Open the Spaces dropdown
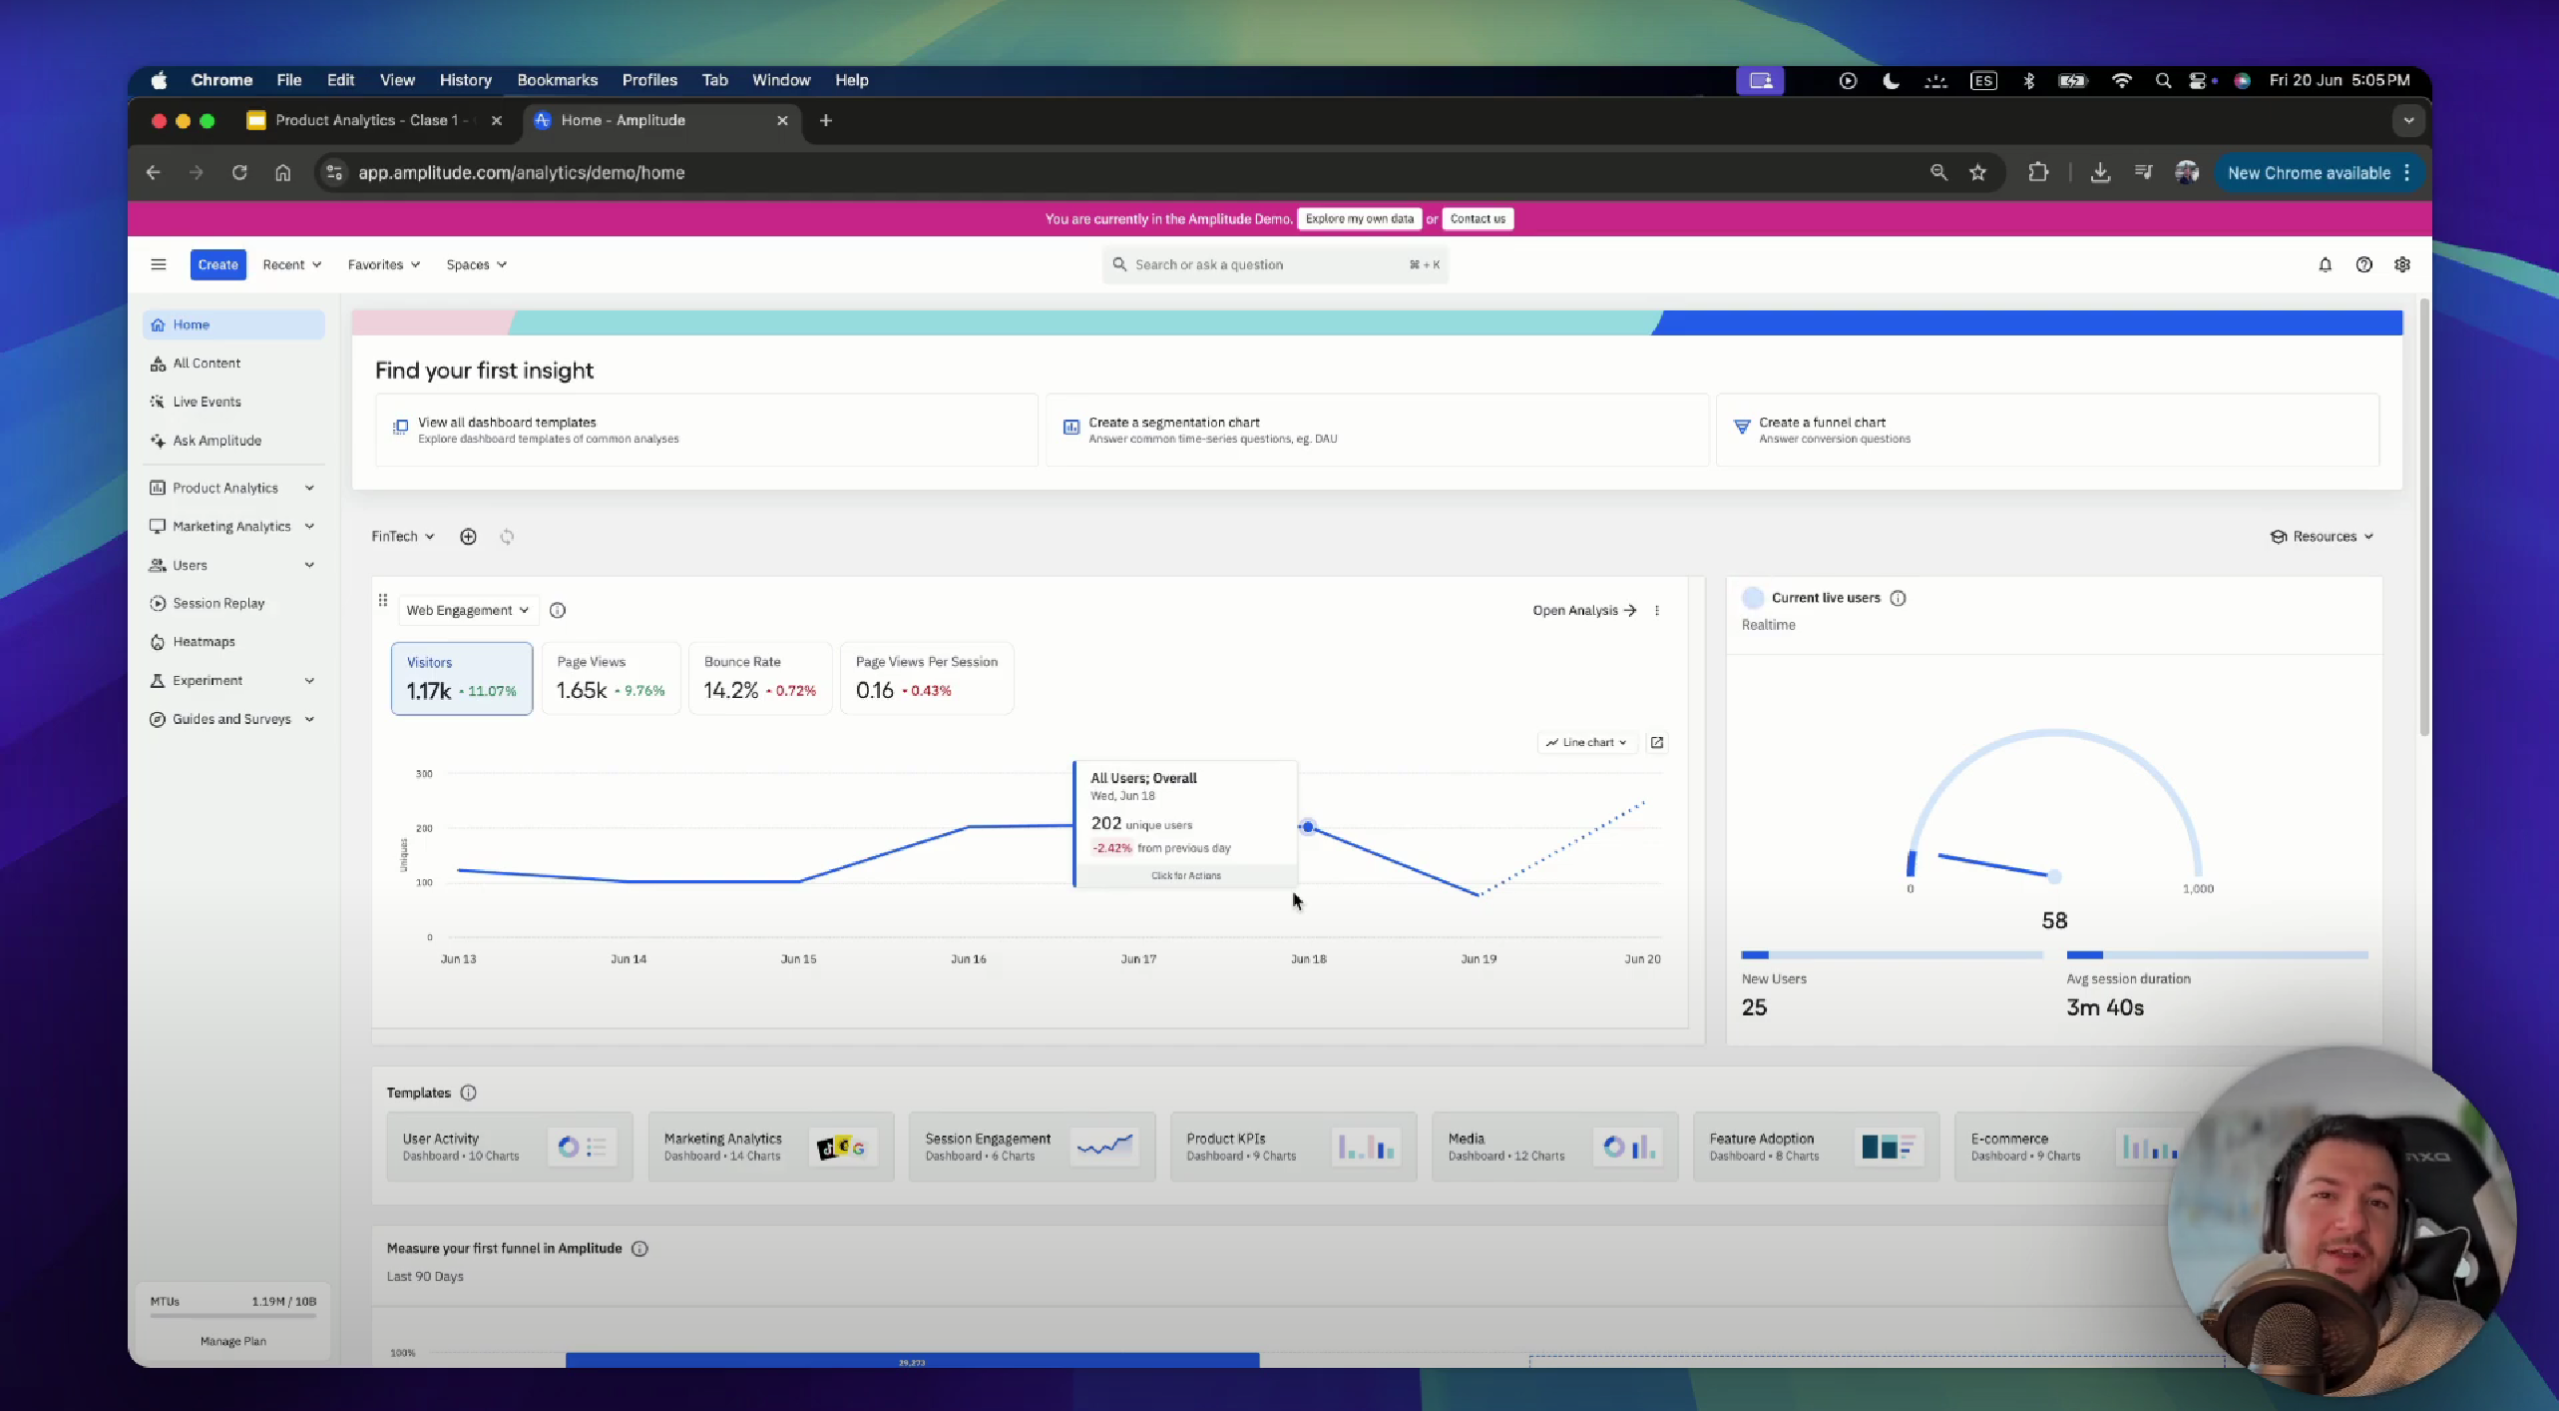 coord(476,264)
